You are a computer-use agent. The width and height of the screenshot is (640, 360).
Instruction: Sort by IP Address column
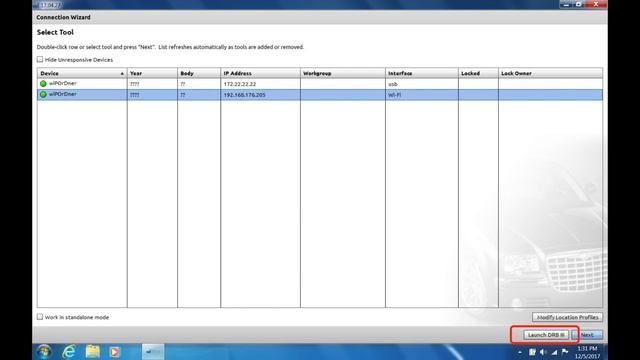tap(260, 73)
